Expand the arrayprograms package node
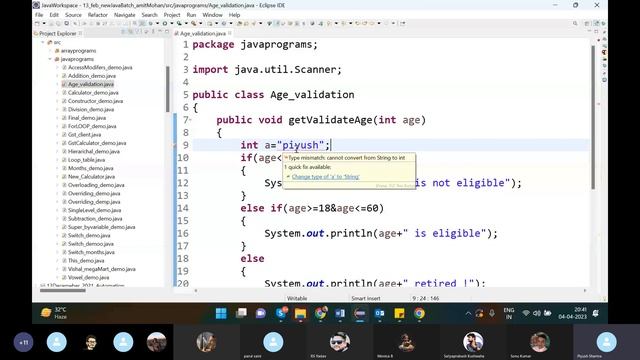Viewport: 640px width, 360px height. tap(50, 51)
